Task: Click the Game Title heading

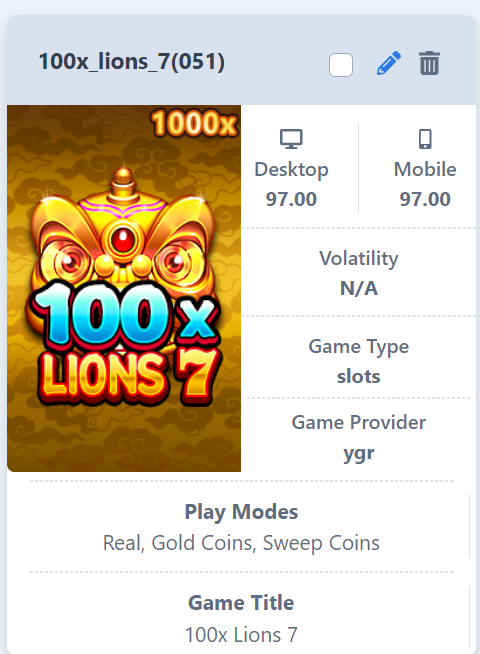Action: [241, 603]
